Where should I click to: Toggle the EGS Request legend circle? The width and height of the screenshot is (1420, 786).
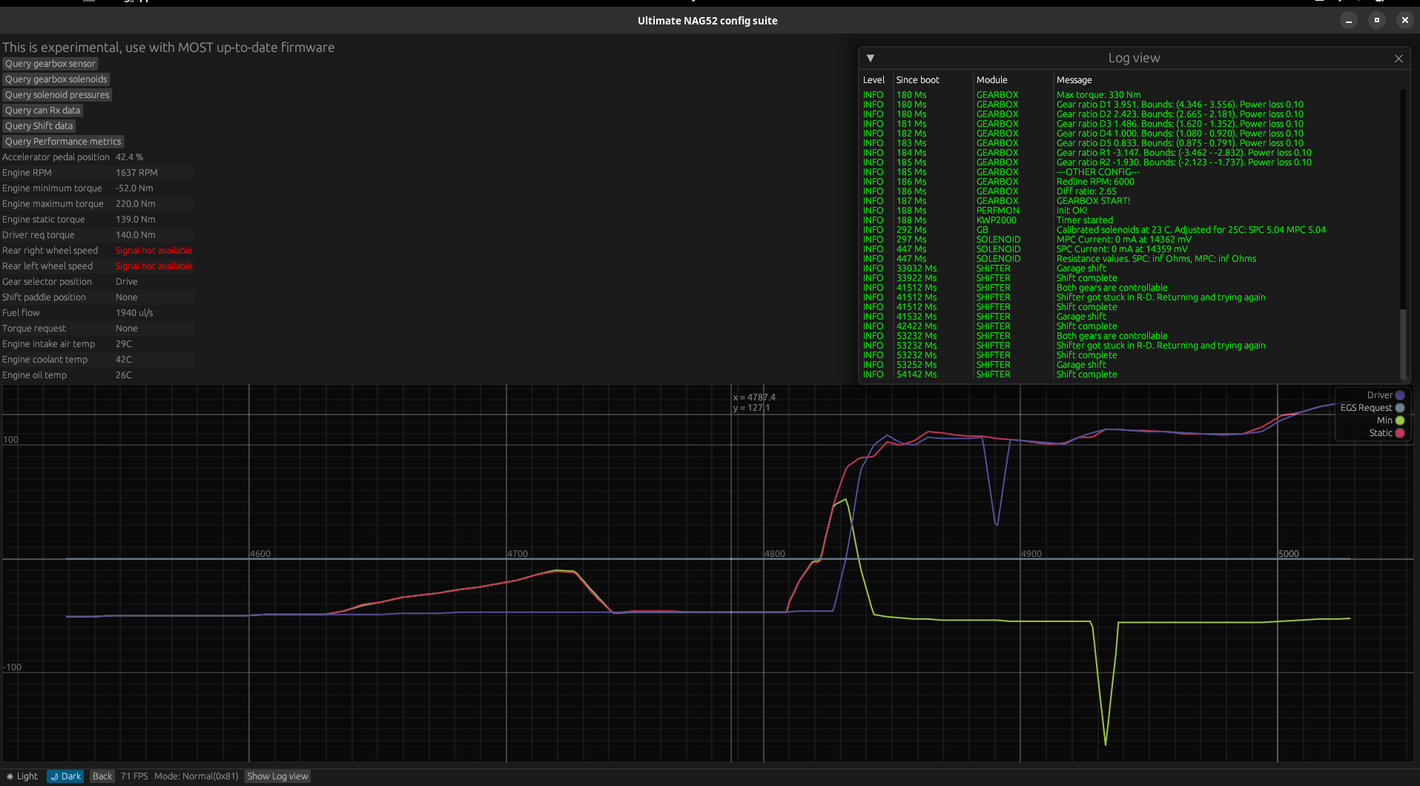[x=1400, y=408]
